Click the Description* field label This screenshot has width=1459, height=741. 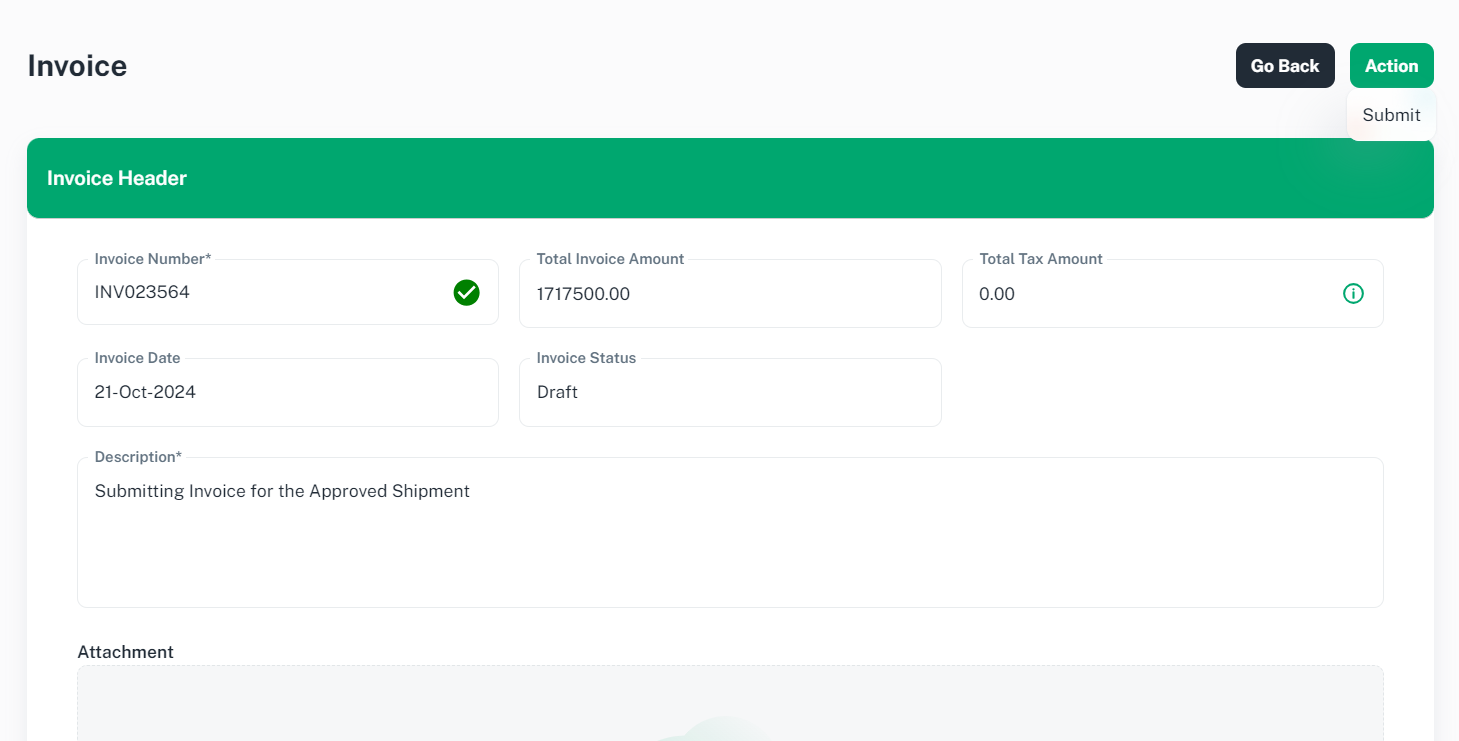pos(138,457)
